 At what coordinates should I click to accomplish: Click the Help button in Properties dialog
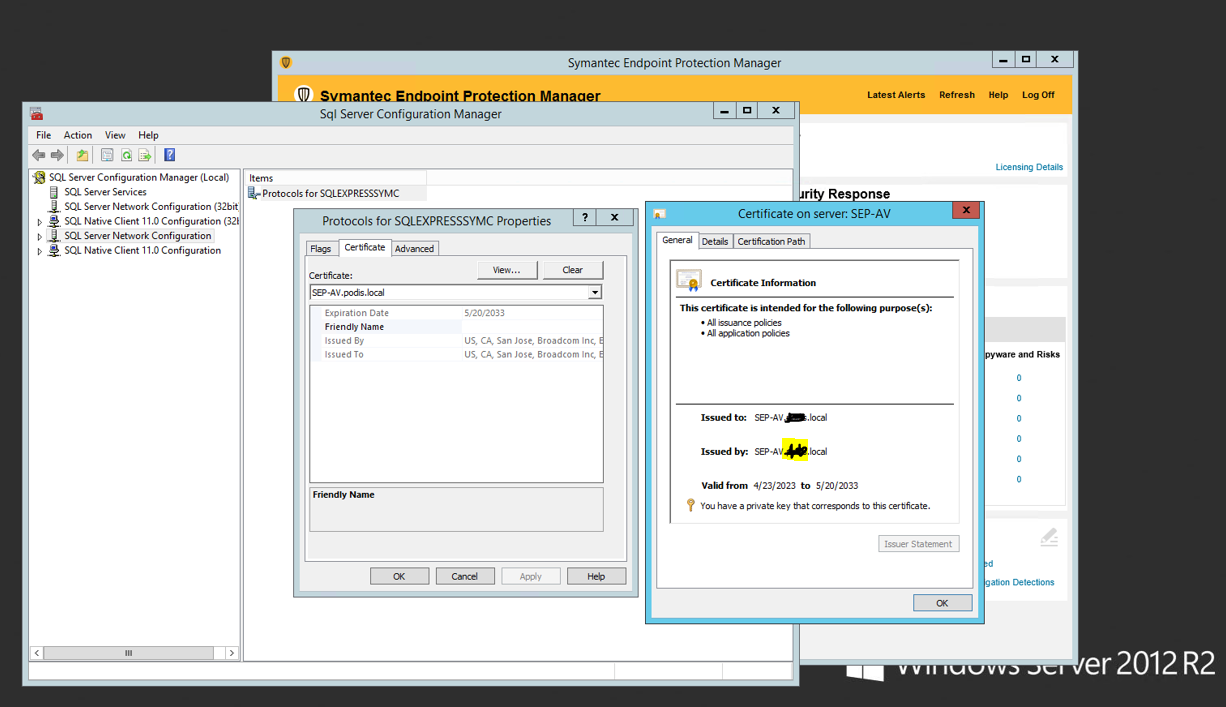coord(596,576)
